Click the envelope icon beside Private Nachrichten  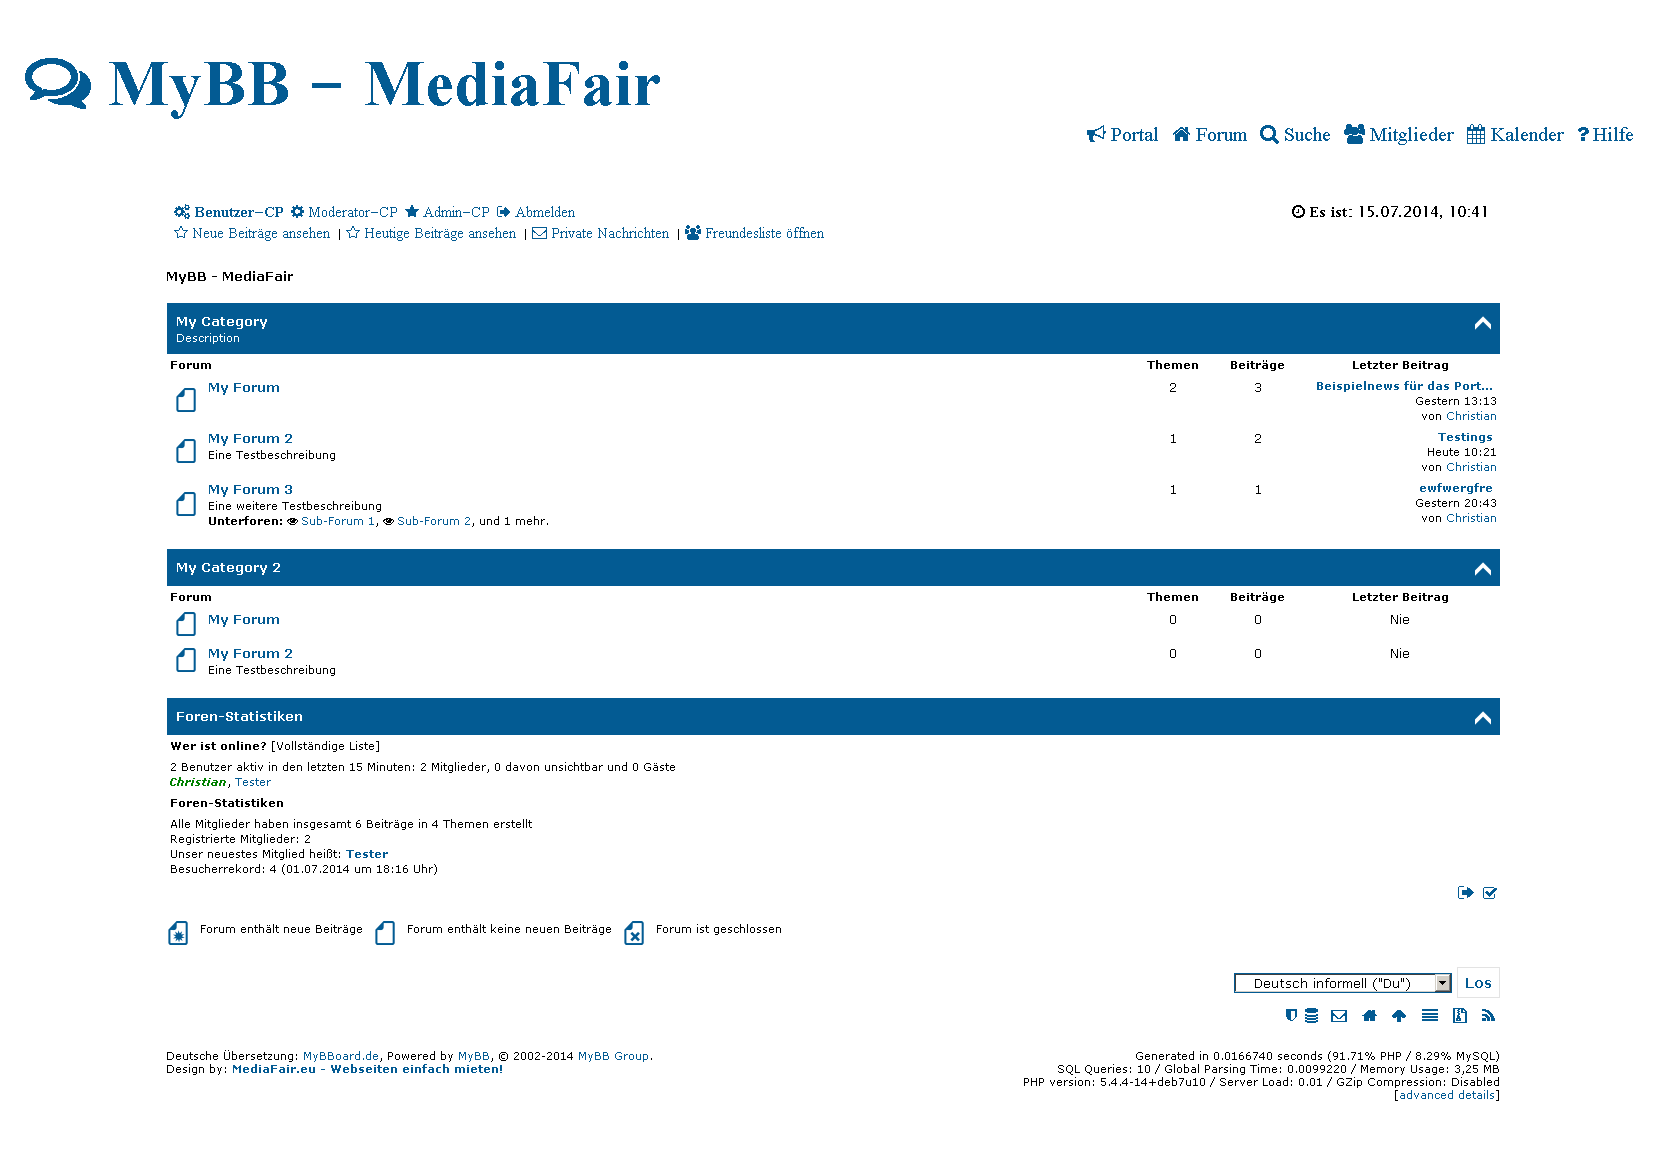click(539, 233)
